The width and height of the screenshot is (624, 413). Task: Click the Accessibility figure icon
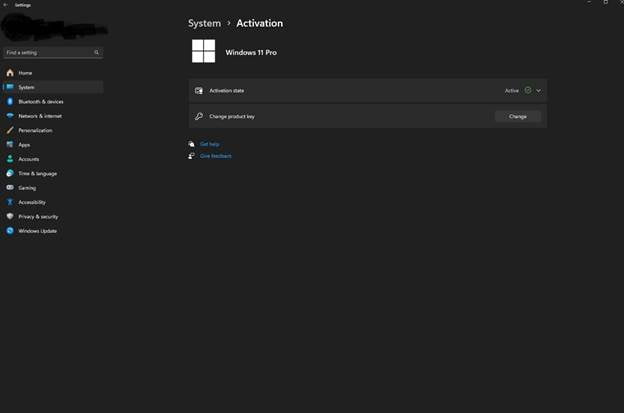[x=10, y=202]
